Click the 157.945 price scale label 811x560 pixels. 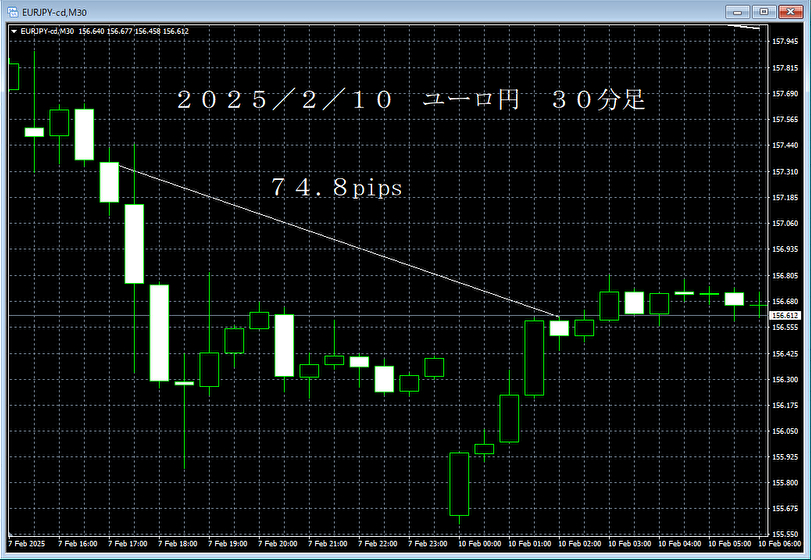[785, 41]
